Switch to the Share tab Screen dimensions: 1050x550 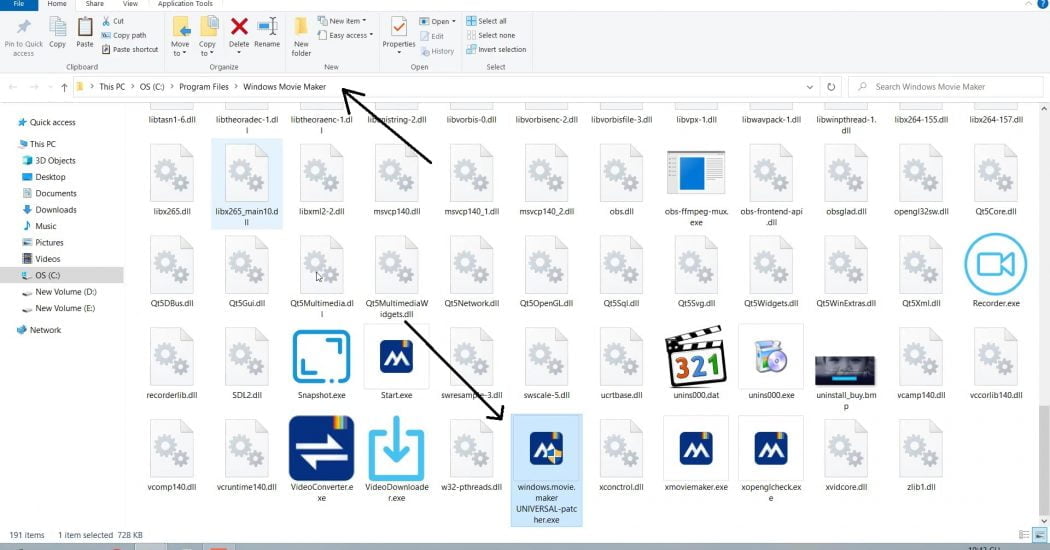click(94, 4)
